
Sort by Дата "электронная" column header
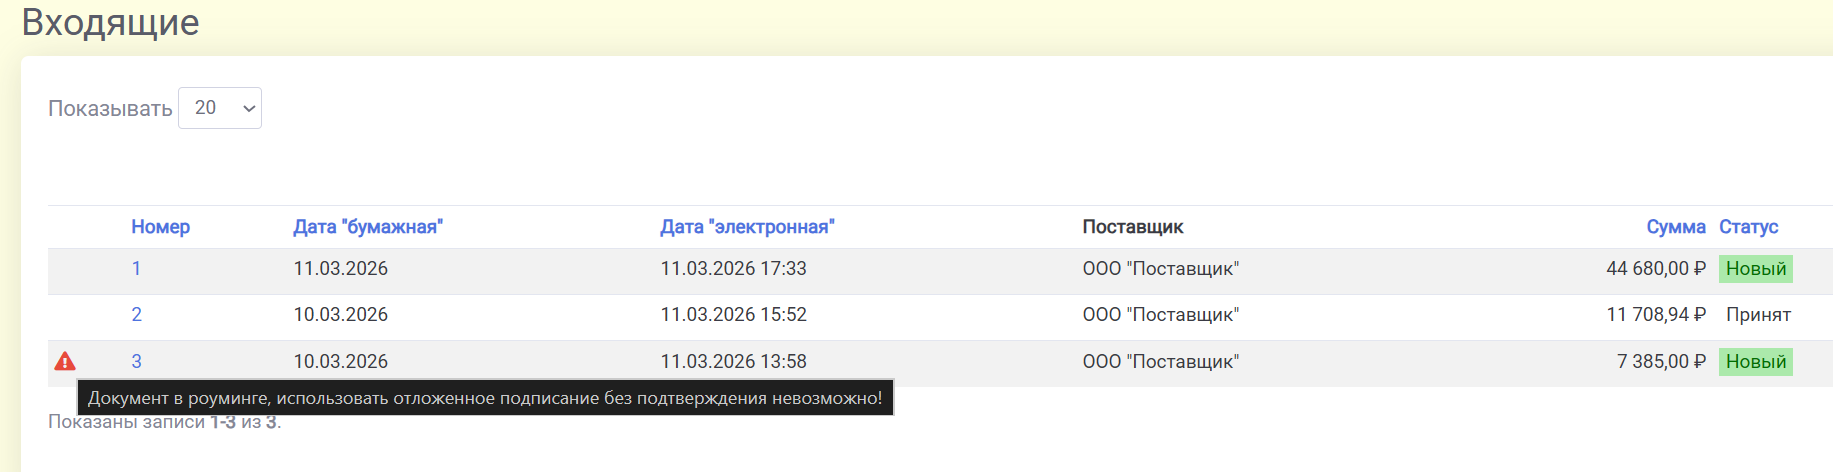coord(746,227)
